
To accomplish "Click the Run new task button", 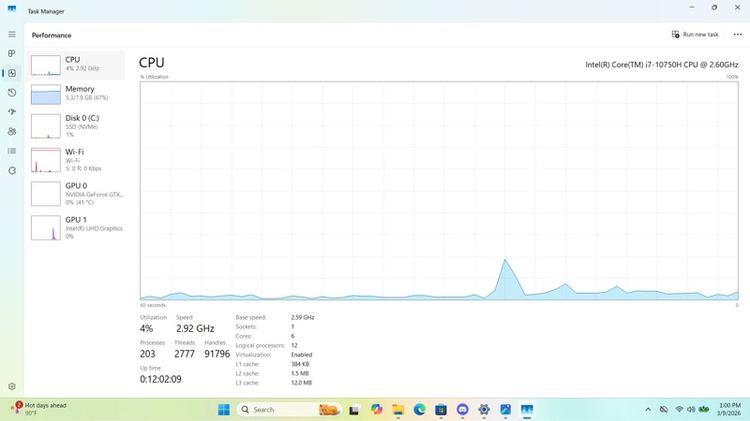I will tap(695, 34).
